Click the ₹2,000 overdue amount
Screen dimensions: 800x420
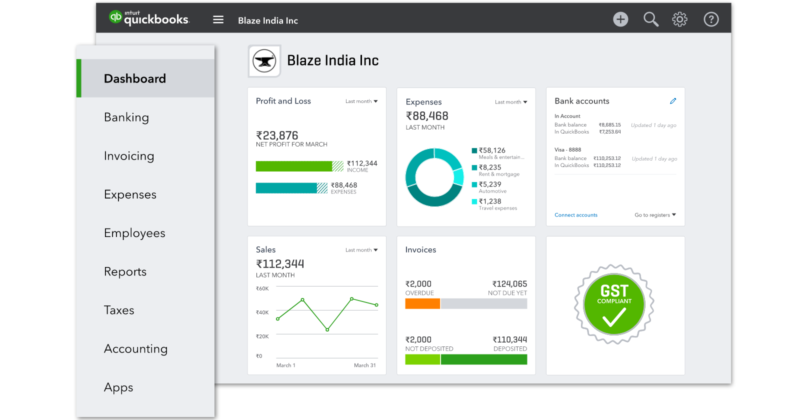pyautogui.click(x=418, y=284)
